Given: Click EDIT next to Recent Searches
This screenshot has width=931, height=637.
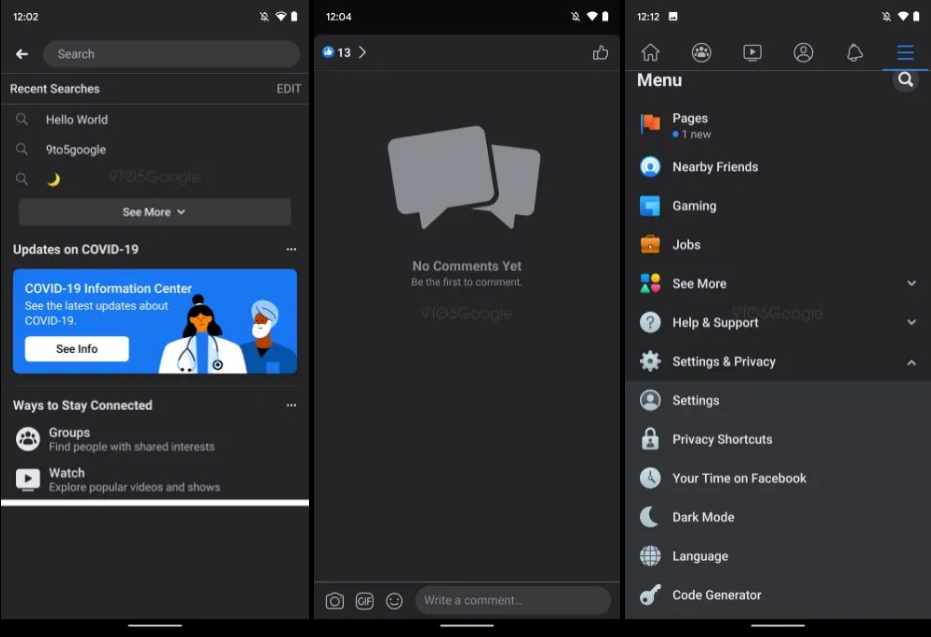Looking at the screenshot, I should (289, 88).
